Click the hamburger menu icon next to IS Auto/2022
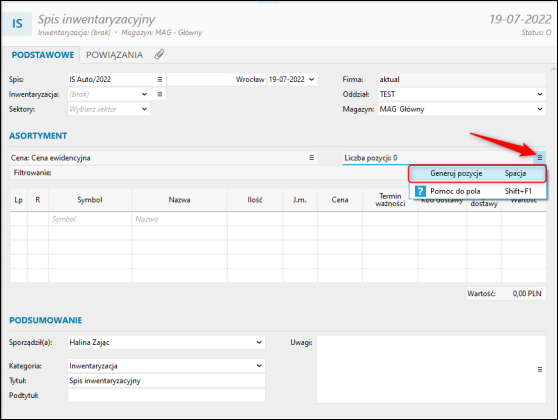558x420 pixels. [160, 79]
